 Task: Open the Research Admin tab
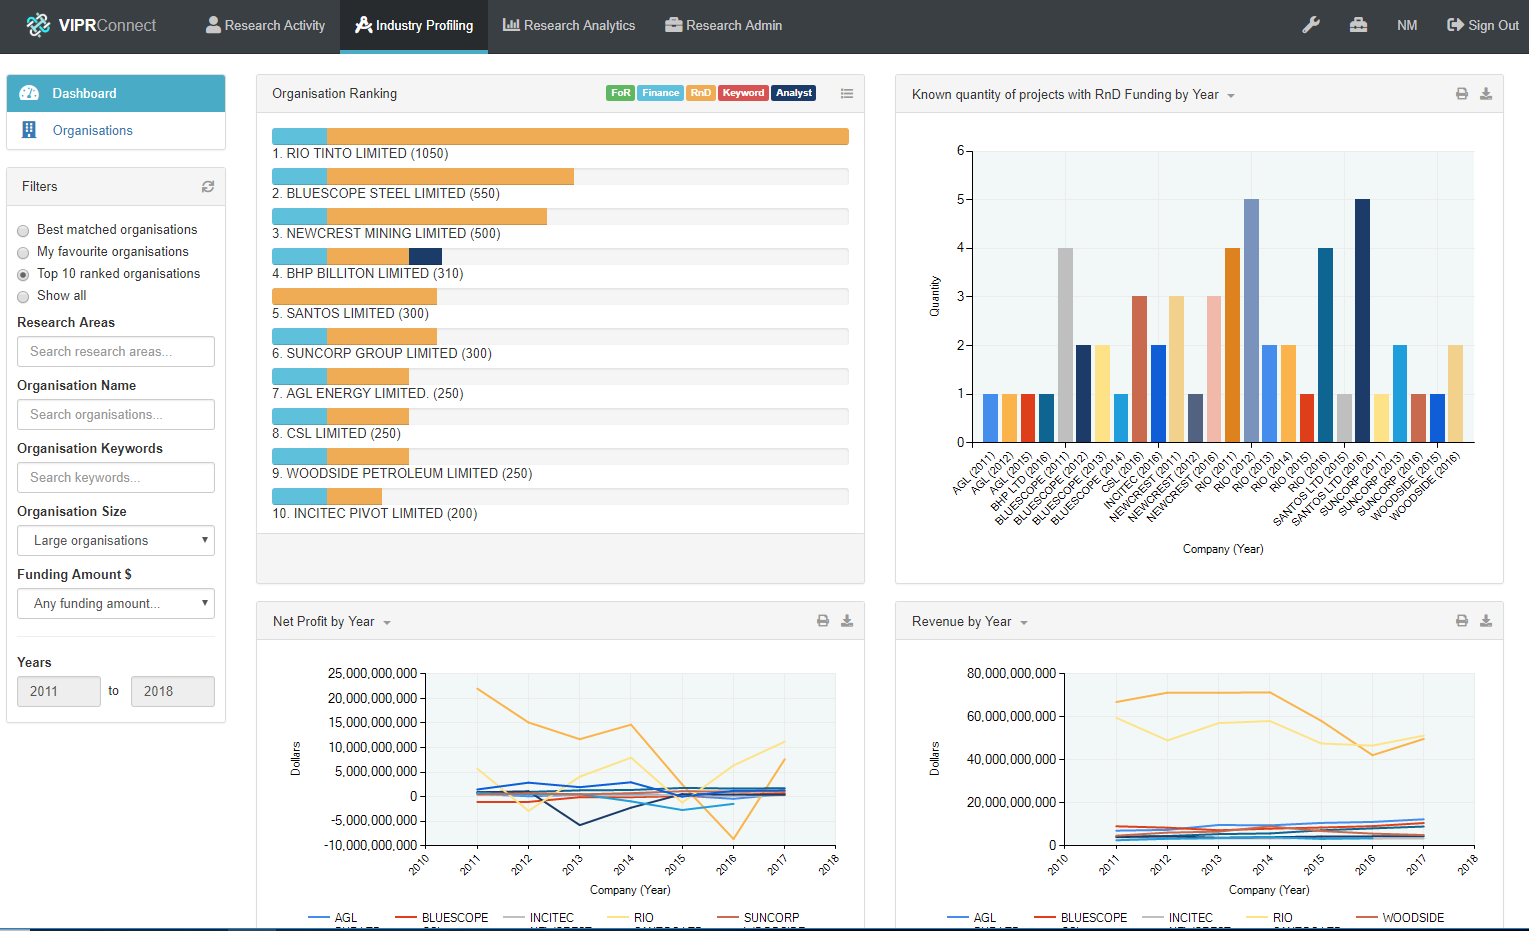click(724, 25)
